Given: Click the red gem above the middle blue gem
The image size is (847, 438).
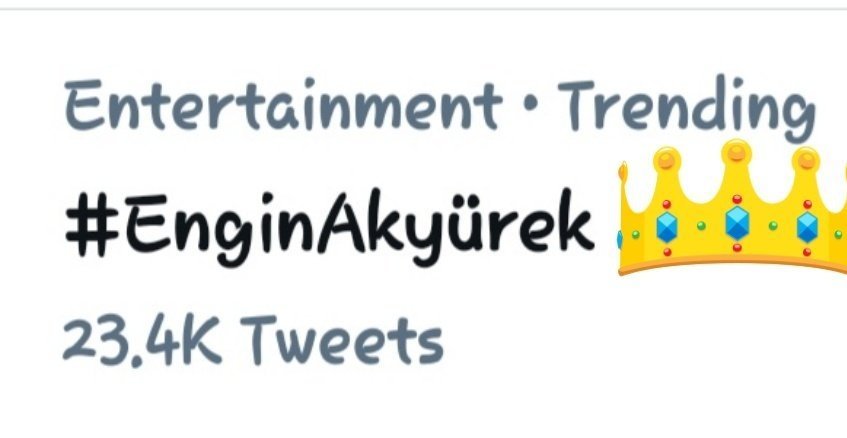Looking at the screenshot, I should coord(737,199).
